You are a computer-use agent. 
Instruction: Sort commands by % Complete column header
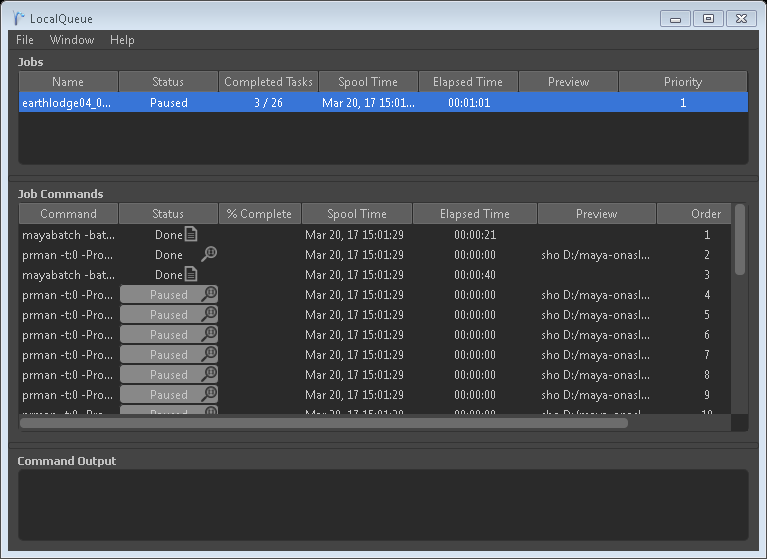coord(259,214)
